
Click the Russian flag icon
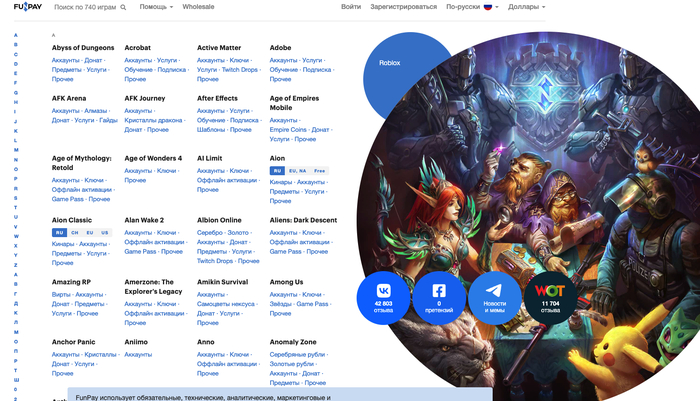(489, 7)
